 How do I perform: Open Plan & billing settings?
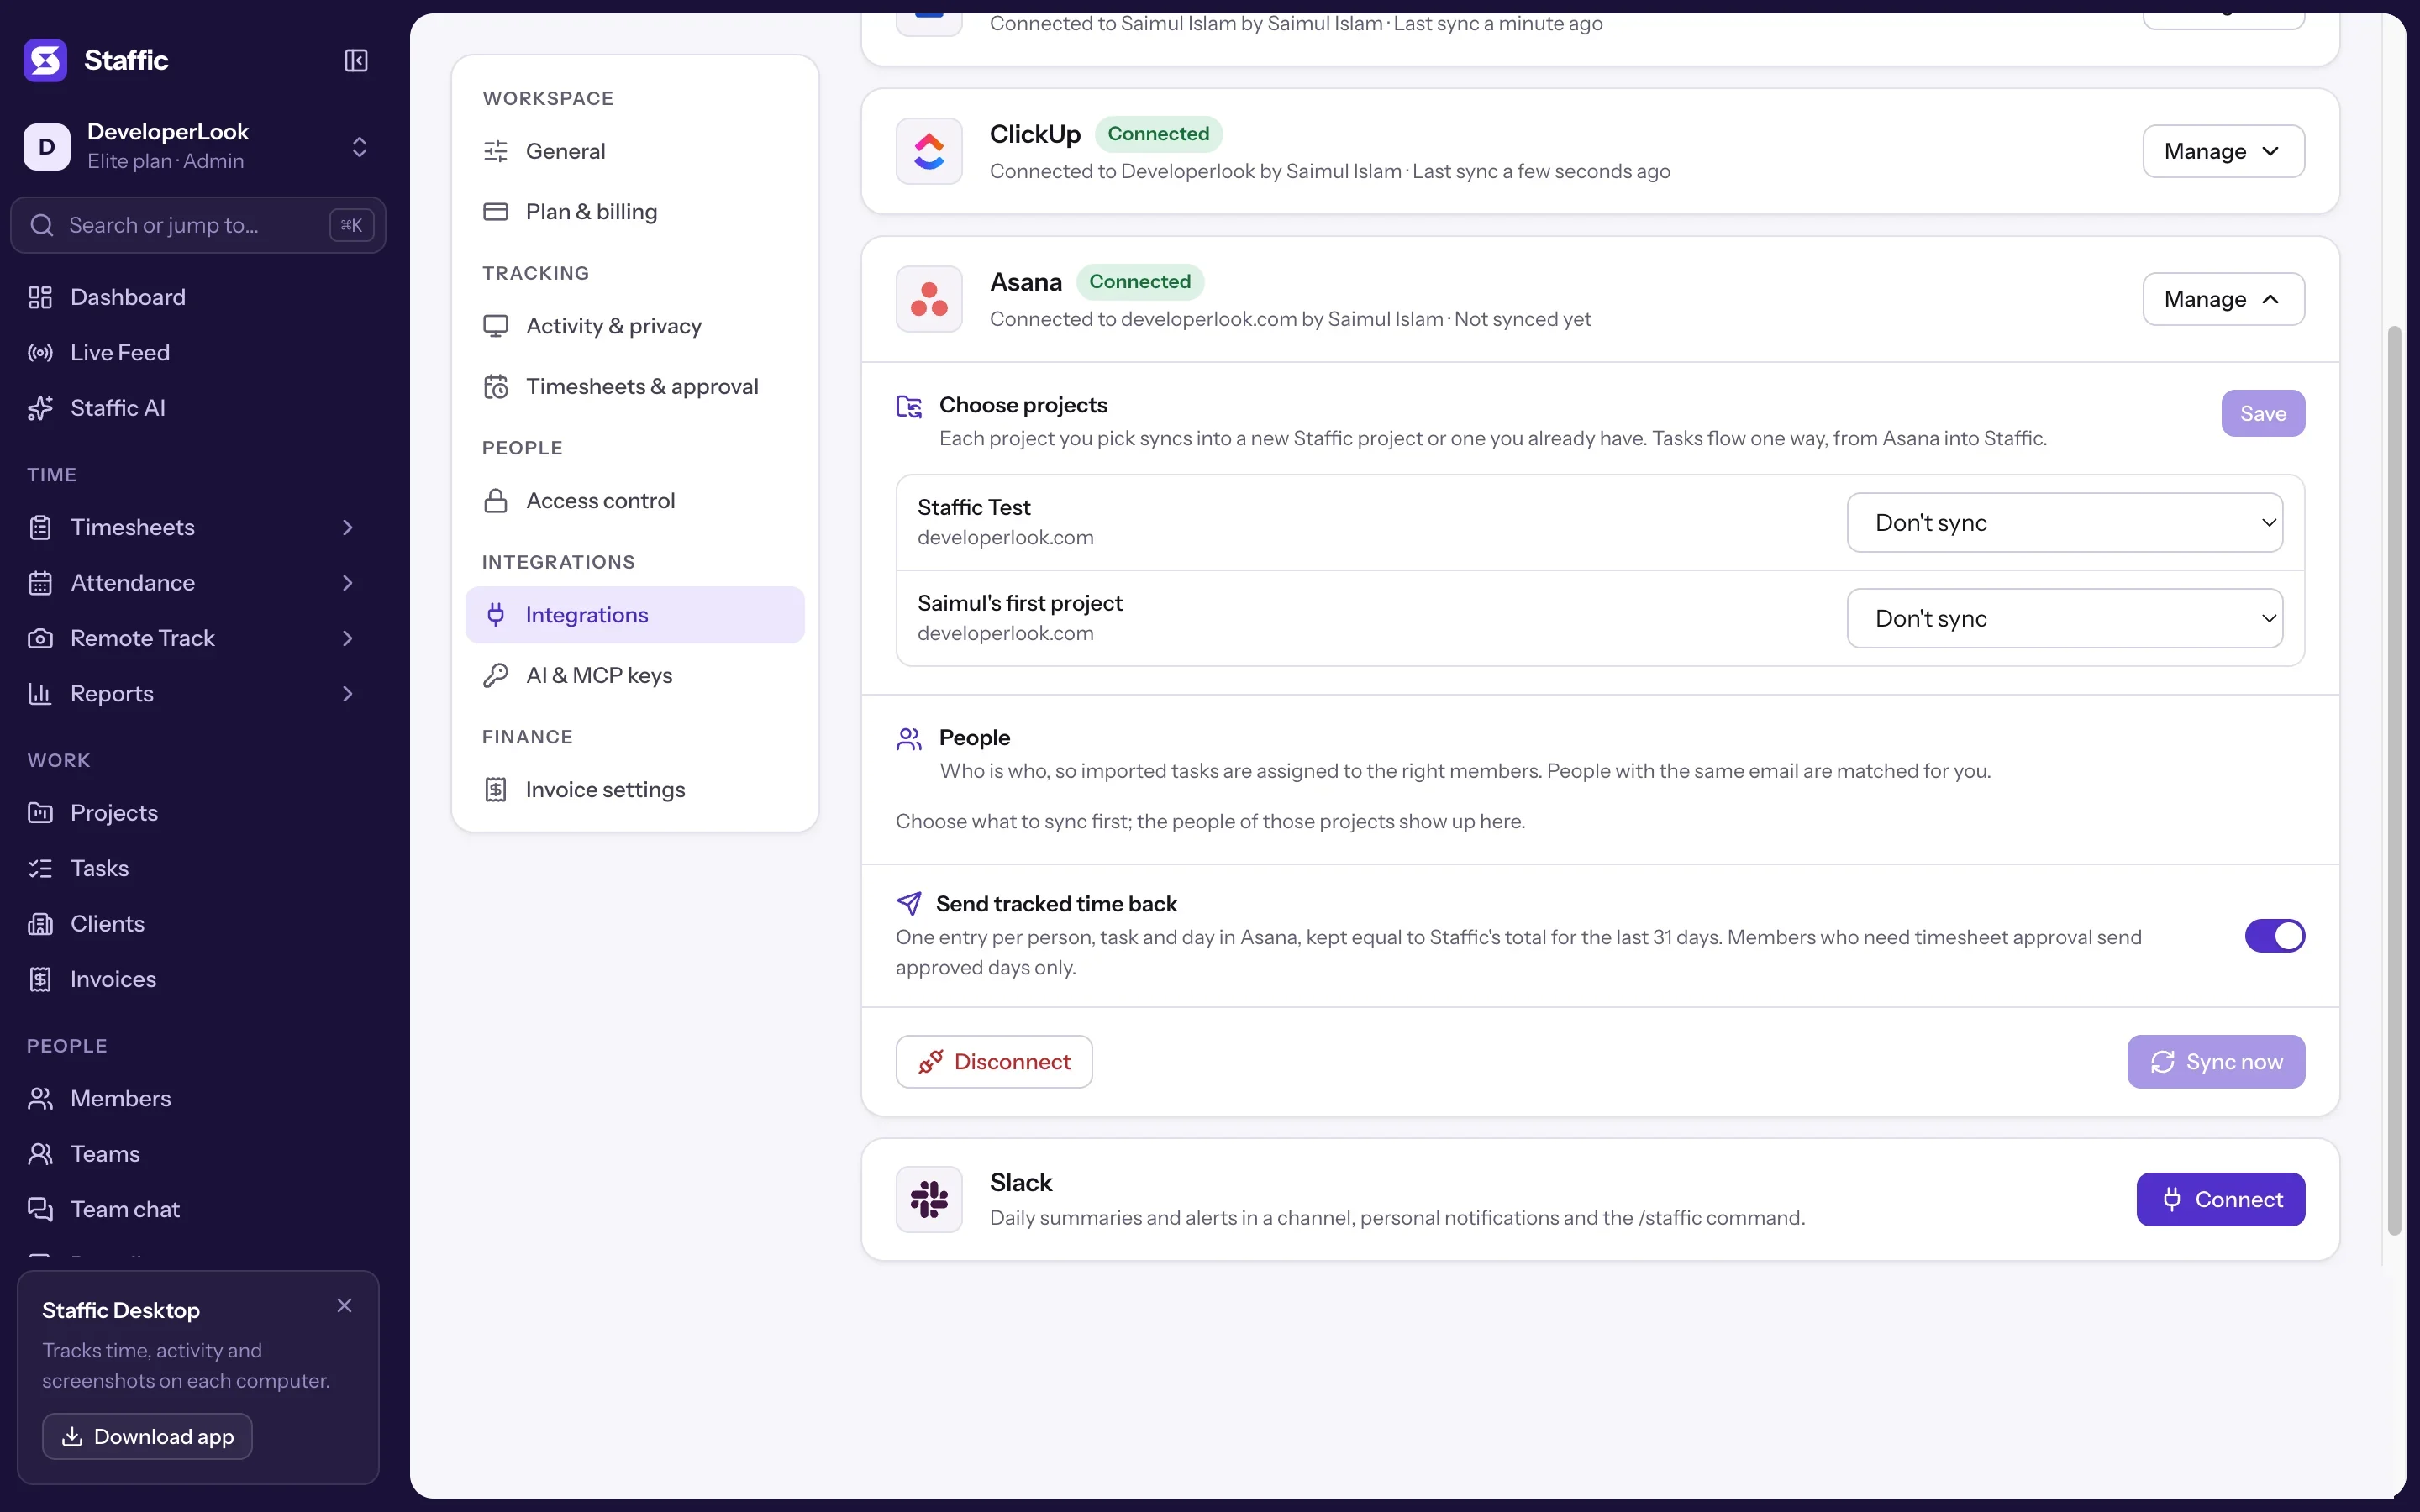635,212
